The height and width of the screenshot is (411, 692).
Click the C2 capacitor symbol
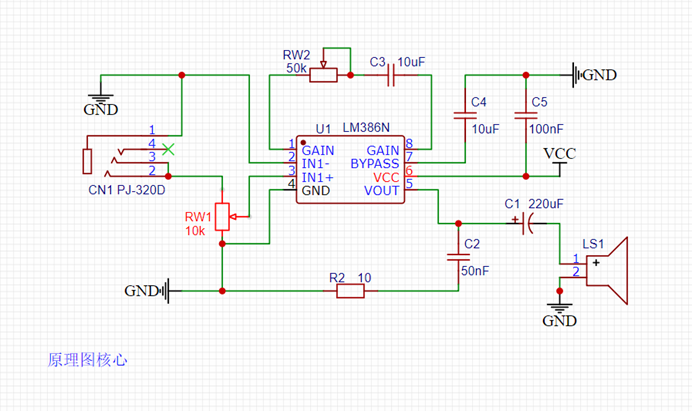459,257
